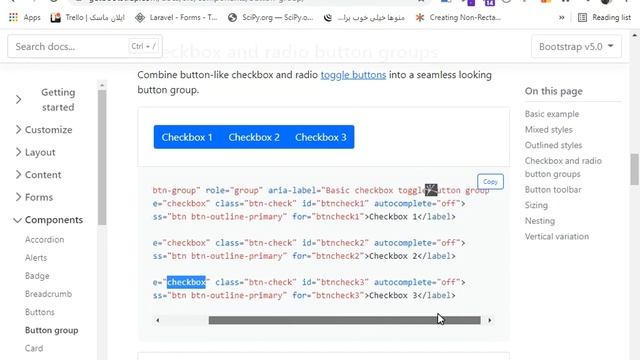Open the SciPy.org bookmark
This screenshot has width=640, height=360.
pos(271,18)
